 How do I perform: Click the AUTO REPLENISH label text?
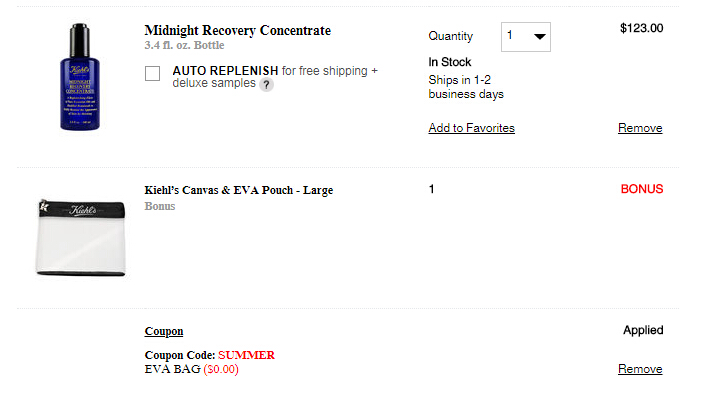pos(224,71)
